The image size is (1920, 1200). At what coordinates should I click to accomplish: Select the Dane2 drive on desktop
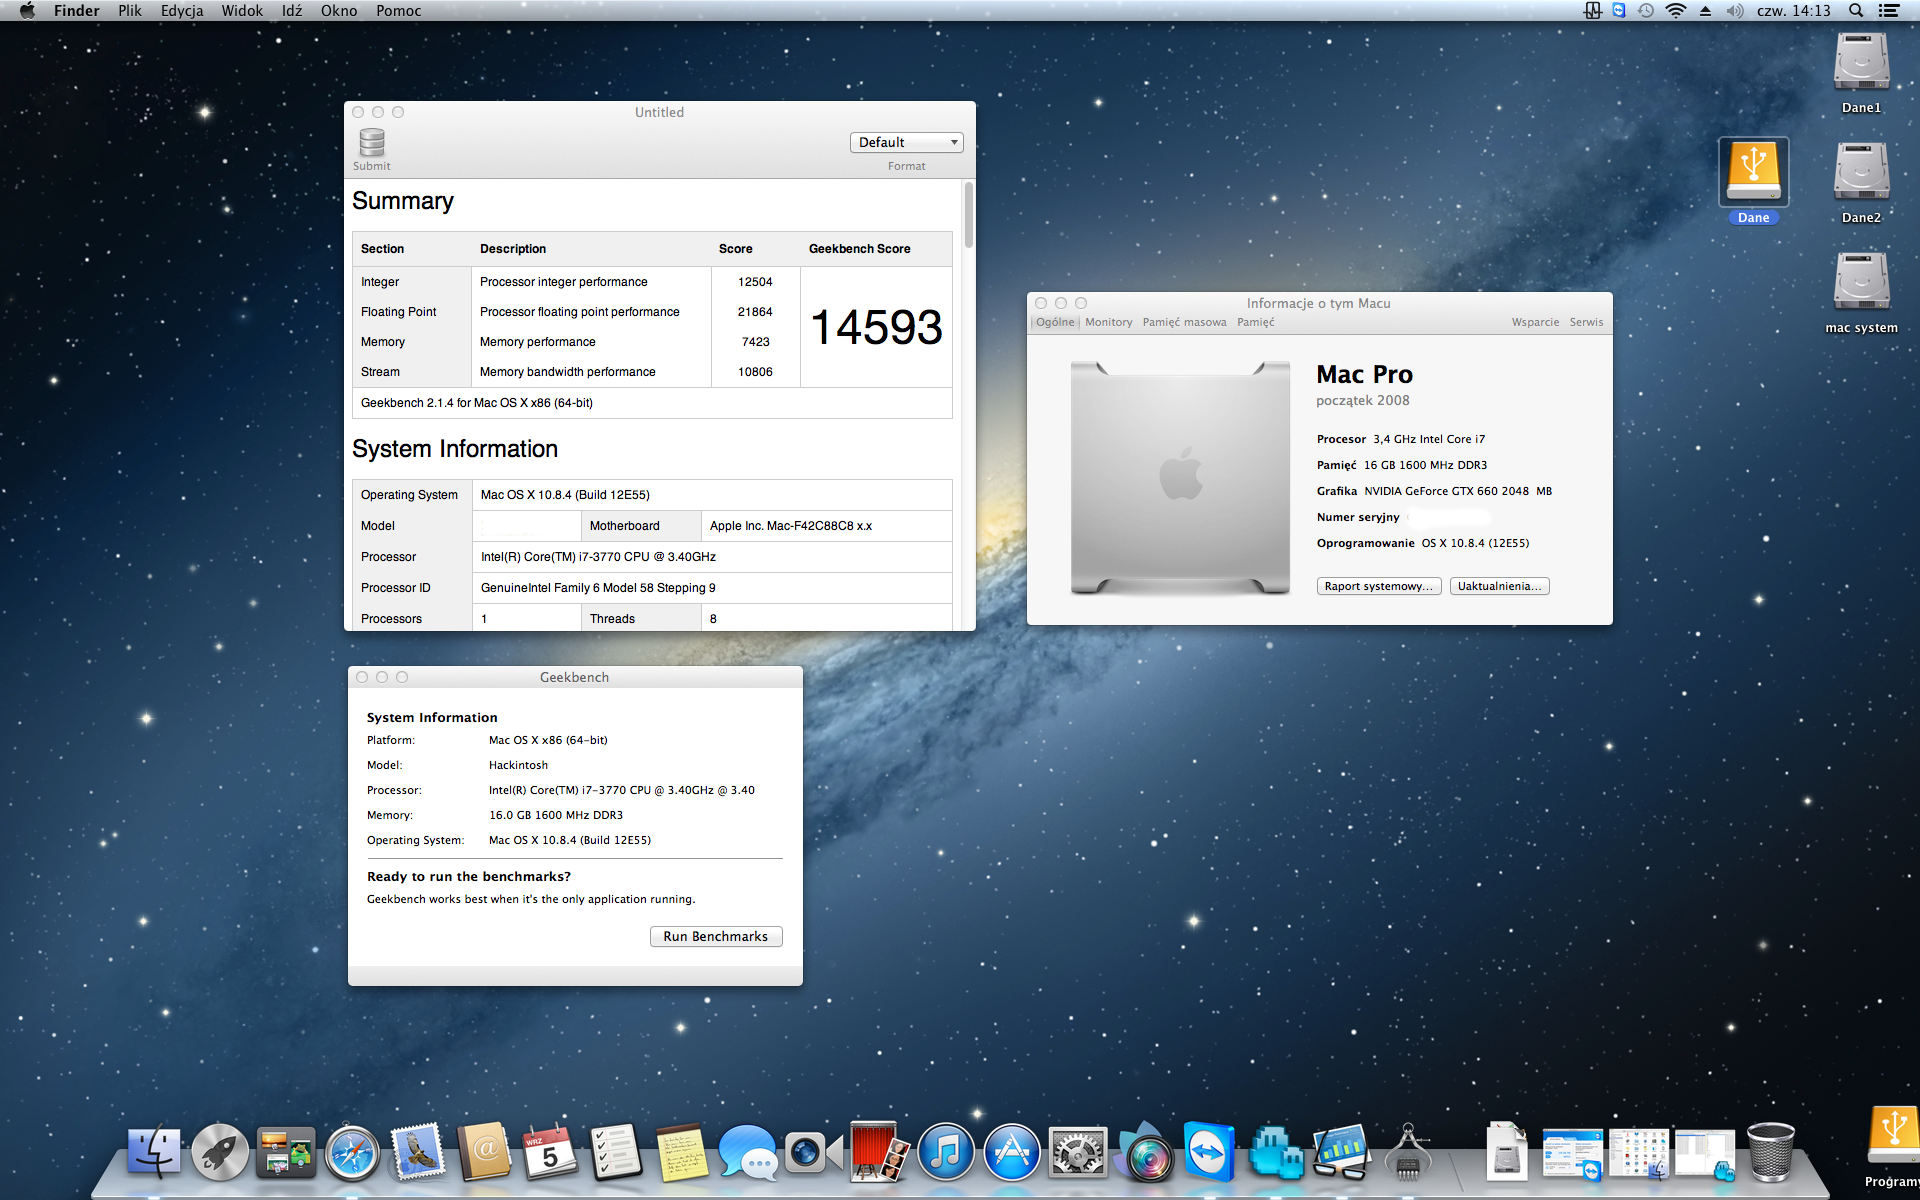(x=1861, y=183)
